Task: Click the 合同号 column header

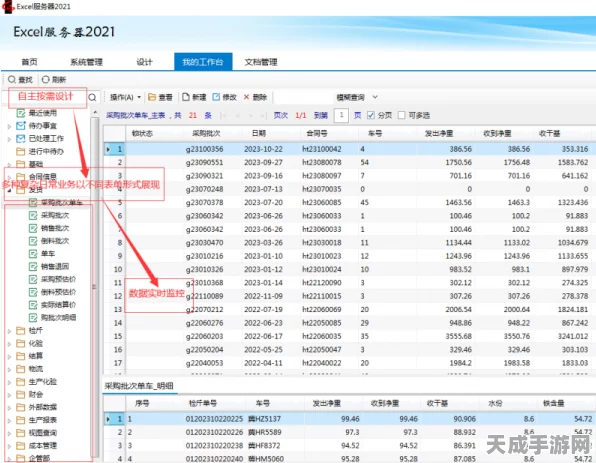Action: [317, 133]
